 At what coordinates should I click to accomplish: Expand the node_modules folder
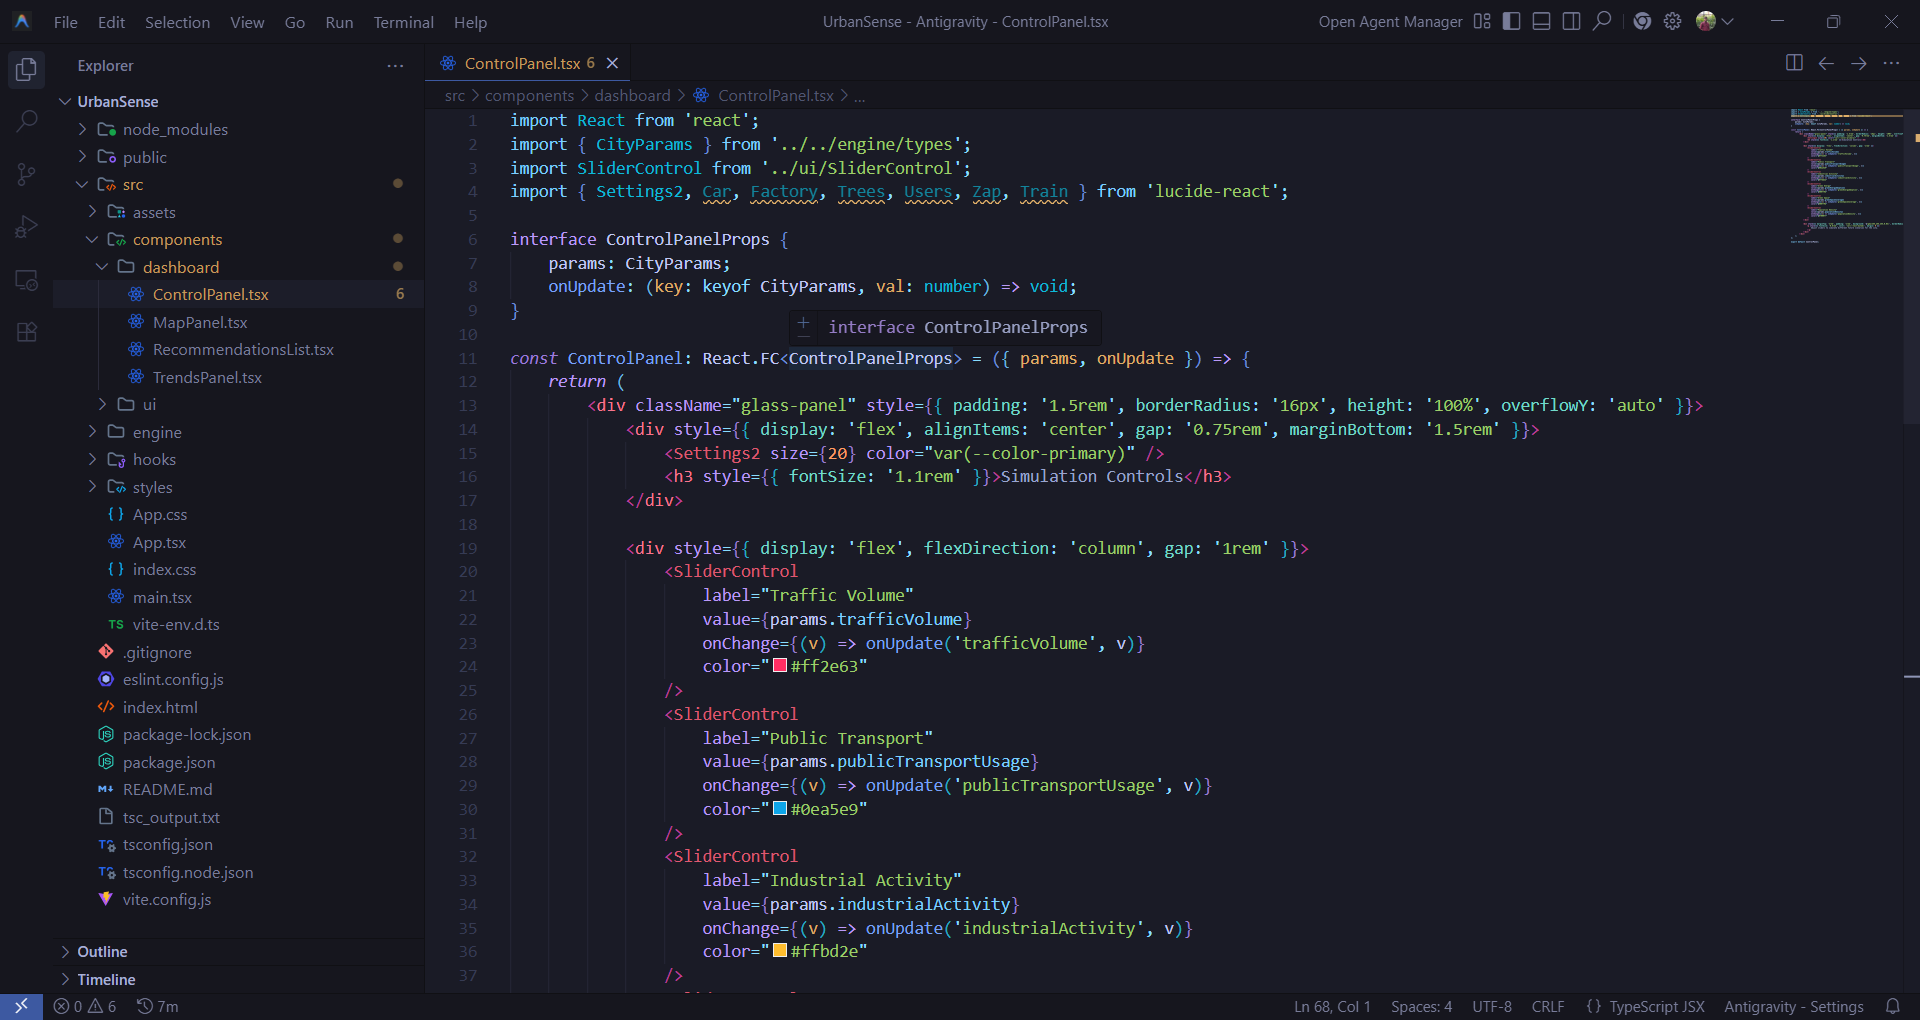pyautogui.click(x=175, y=129)
